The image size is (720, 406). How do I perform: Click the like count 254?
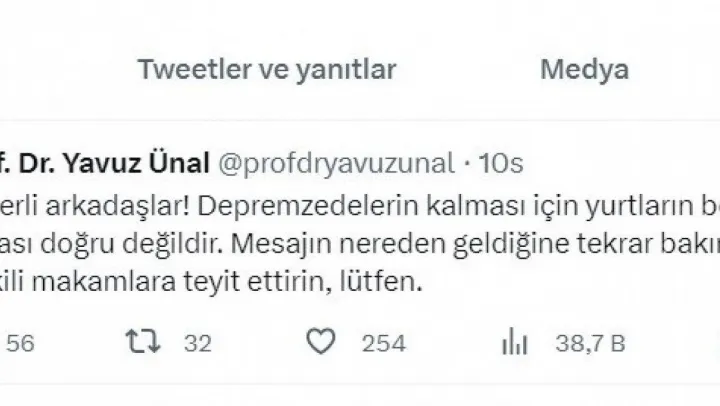[383, 344]
